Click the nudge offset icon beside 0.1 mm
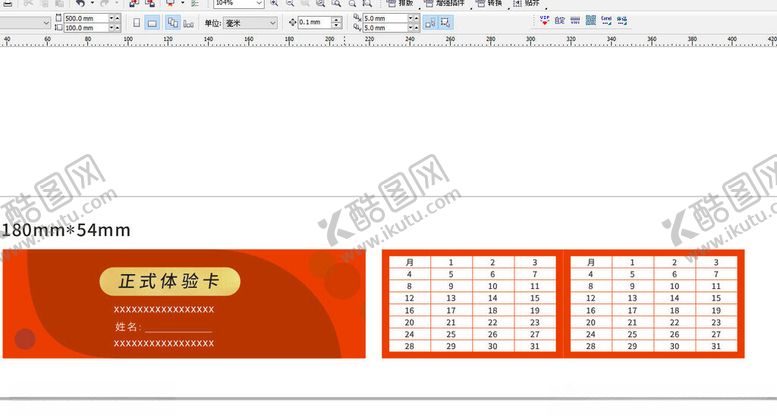 coord(292,22)
